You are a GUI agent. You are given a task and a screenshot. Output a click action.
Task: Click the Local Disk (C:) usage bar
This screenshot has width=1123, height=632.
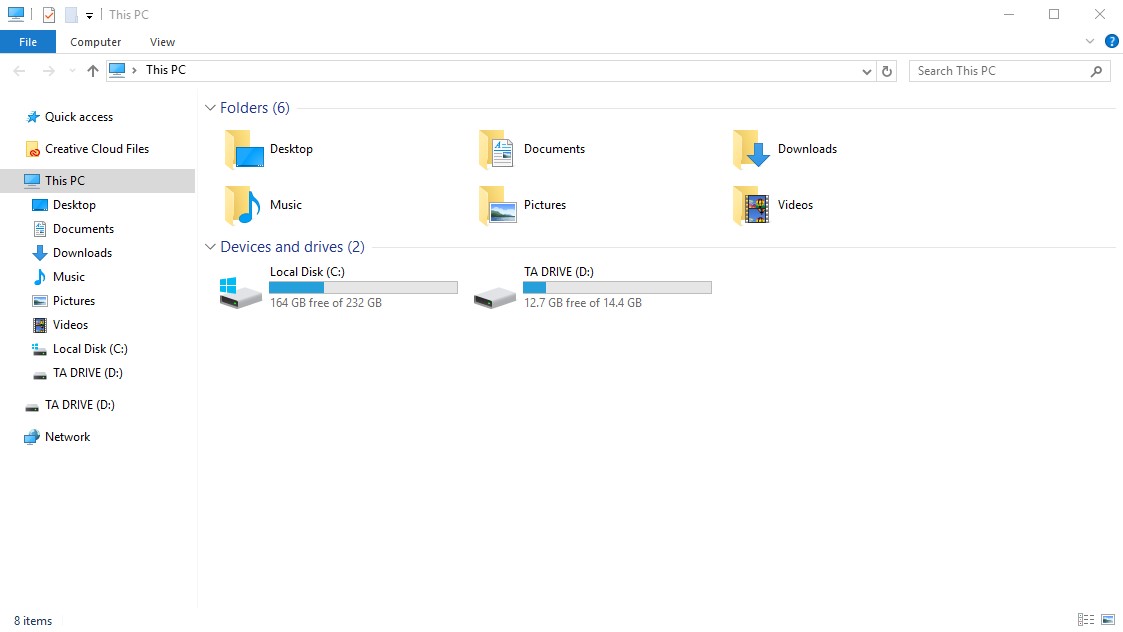pos(363,287)
